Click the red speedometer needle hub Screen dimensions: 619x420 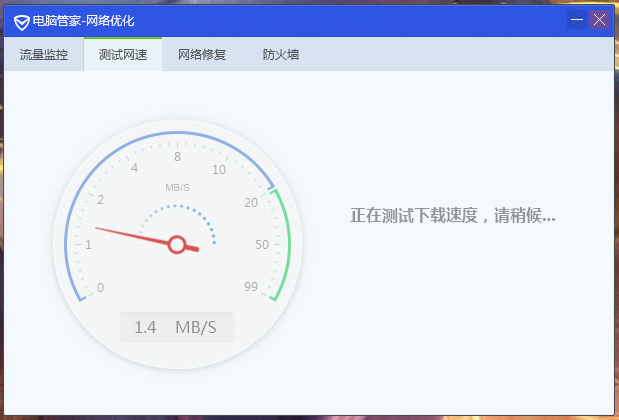tap(177, 244)
